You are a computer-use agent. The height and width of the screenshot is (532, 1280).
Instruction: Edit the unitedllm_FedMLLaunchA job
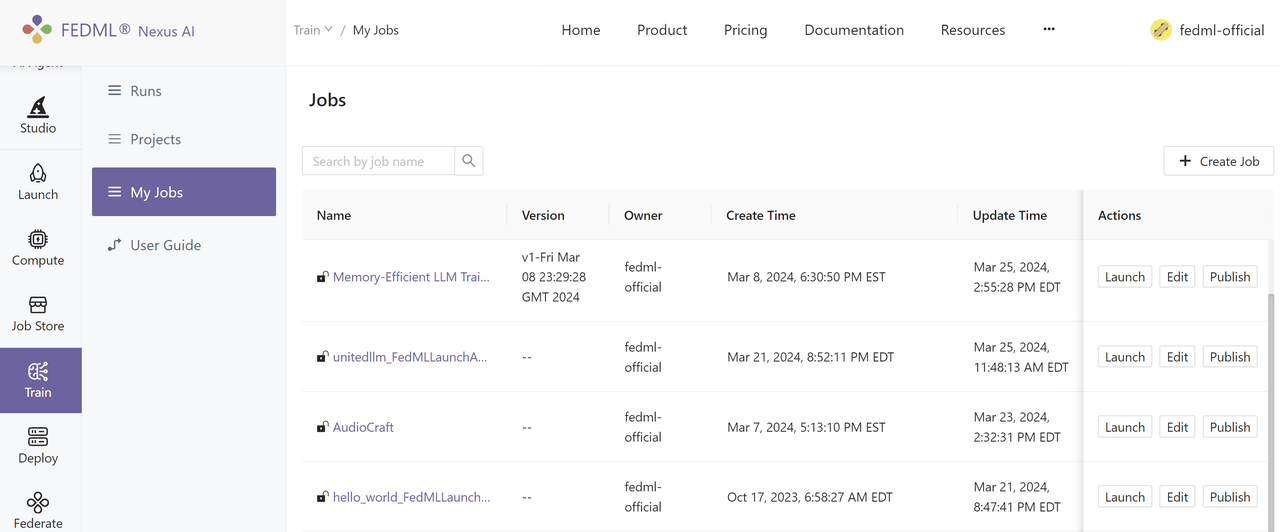1178,357
